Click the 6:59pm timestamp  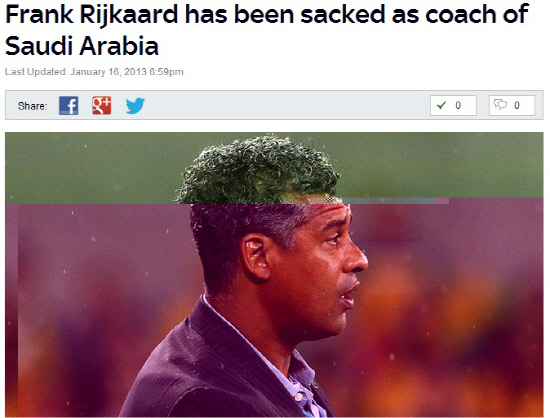click(x=166, y=72)
